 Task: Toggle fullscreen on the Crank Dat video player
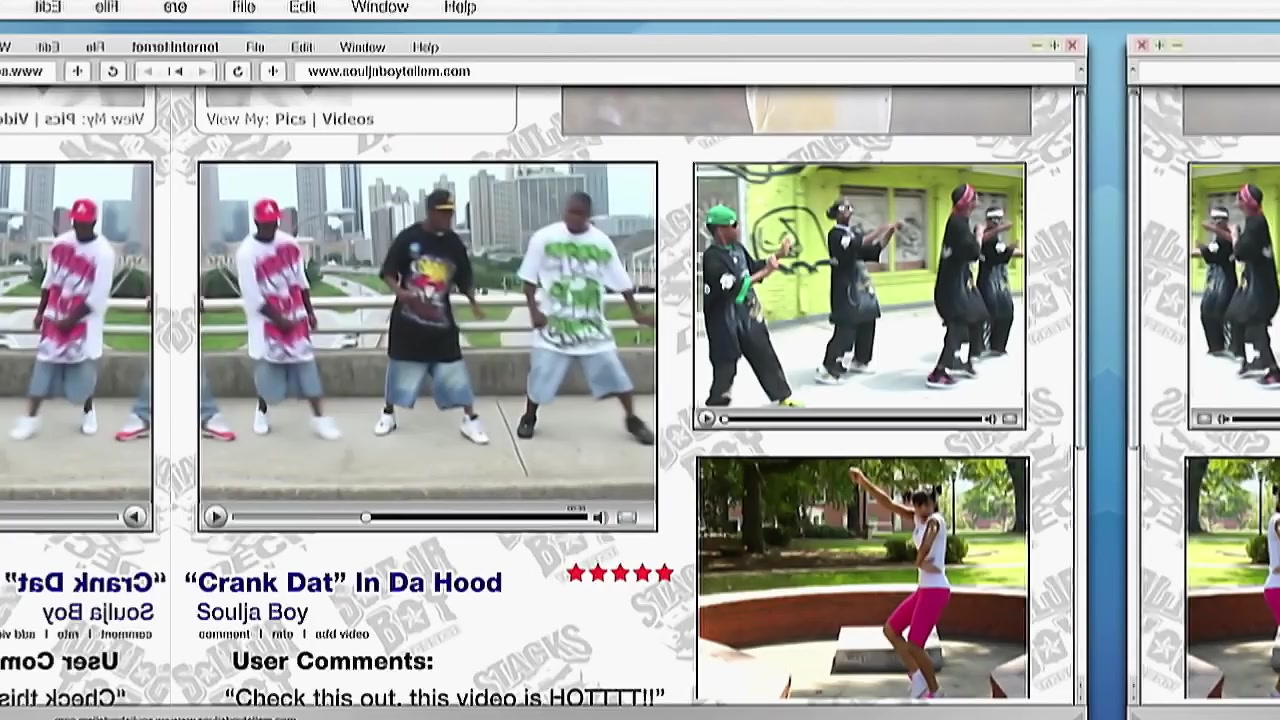pos(627,517)
